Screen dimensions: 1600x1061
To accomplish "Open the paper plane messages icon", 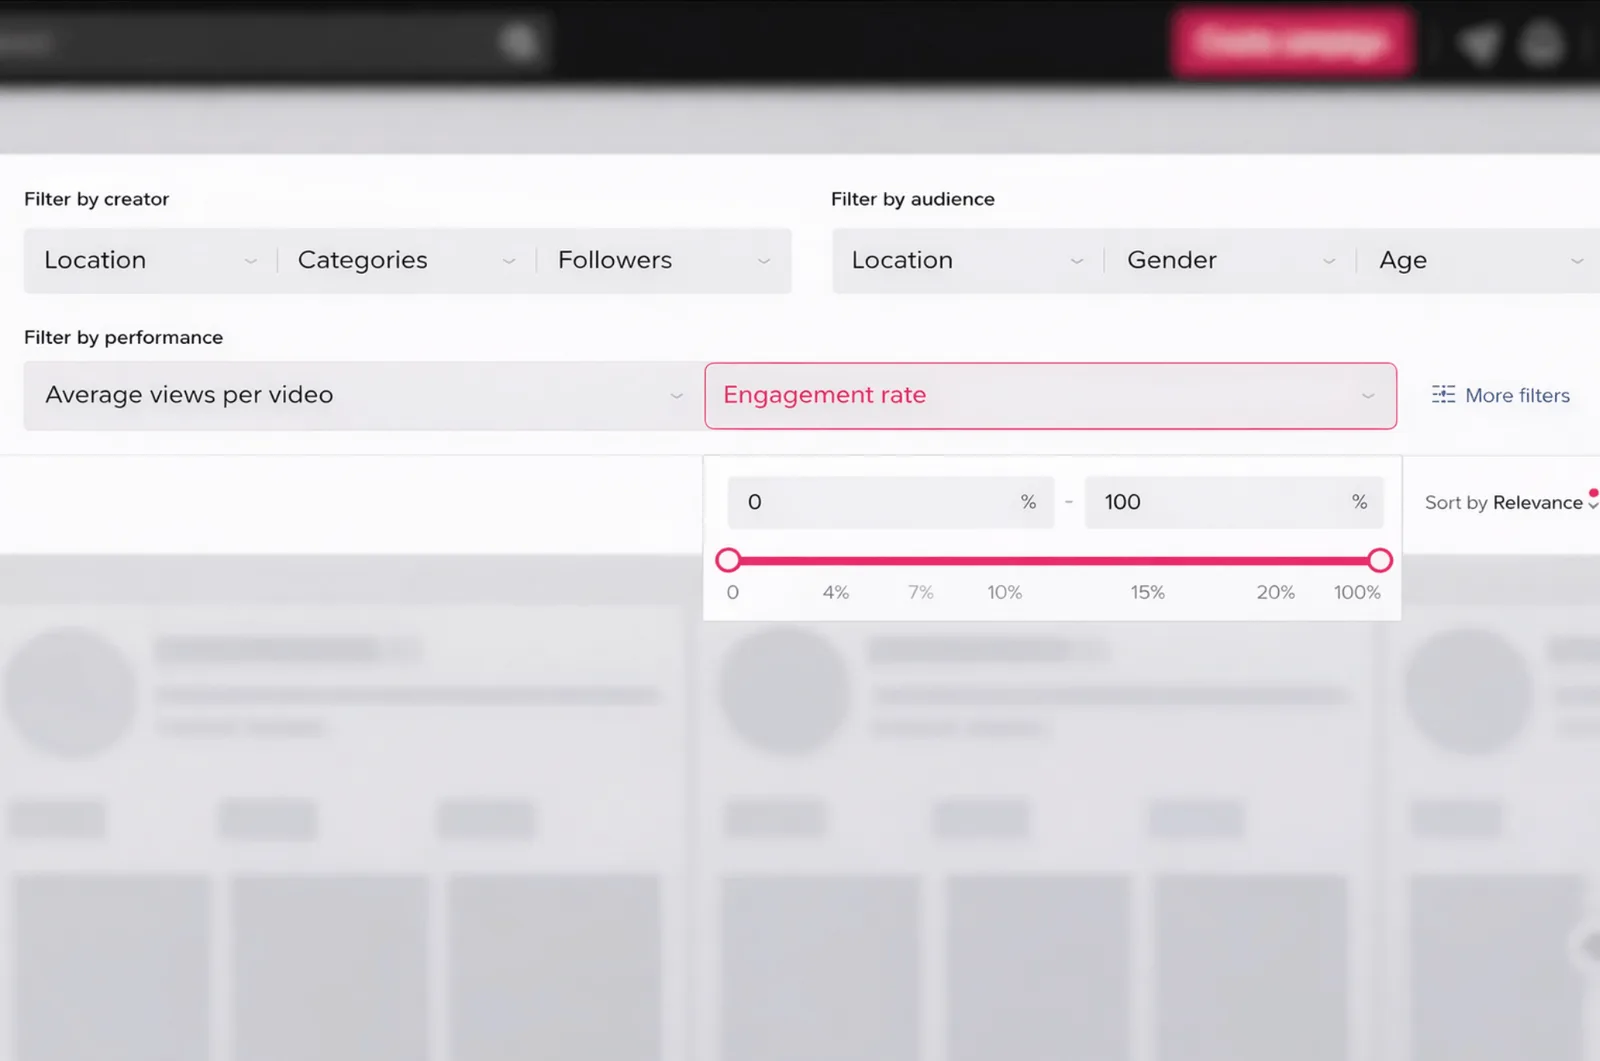I will pyautogui.click(x=1478, y=44).
